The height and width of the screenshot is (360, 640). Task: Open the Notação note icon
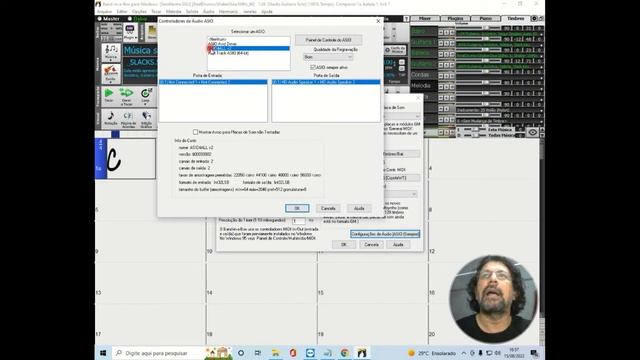(x=111, y=116)
